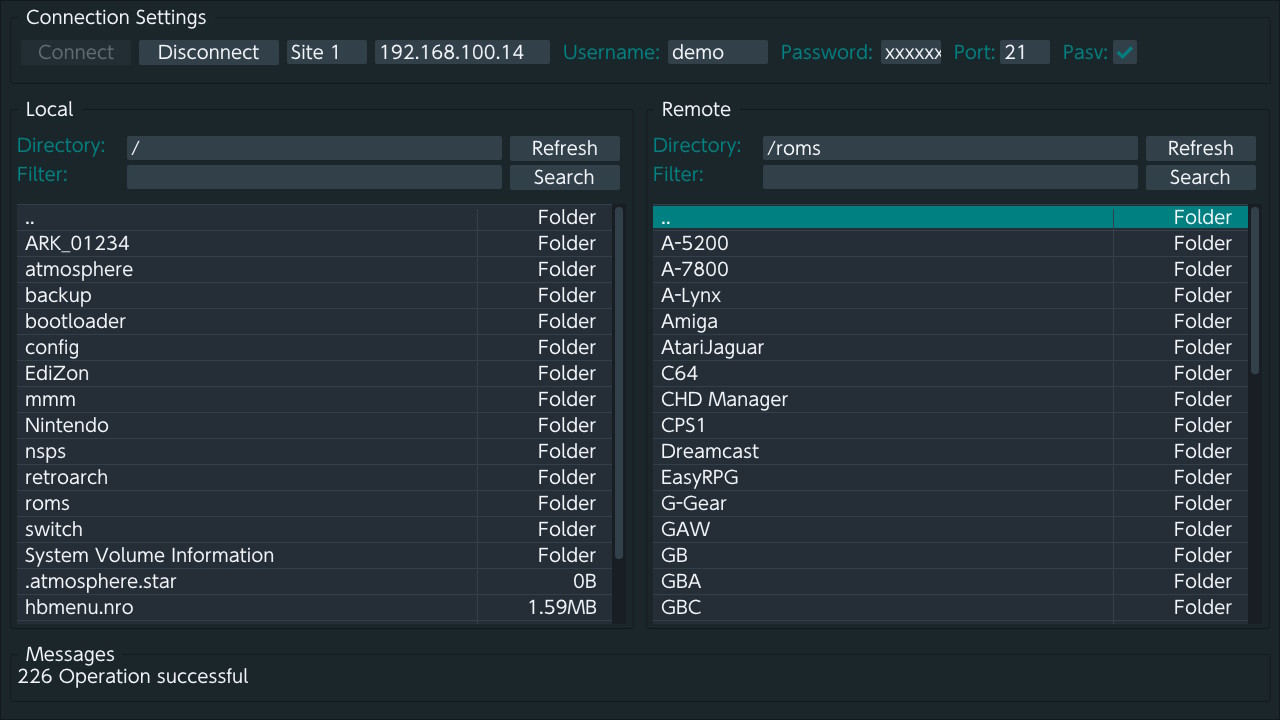Image resolution: width=1280 pixels, height=720 pixels.
Task: Select the Nintendo folder in Local list
Action: (x=67, y=425)
